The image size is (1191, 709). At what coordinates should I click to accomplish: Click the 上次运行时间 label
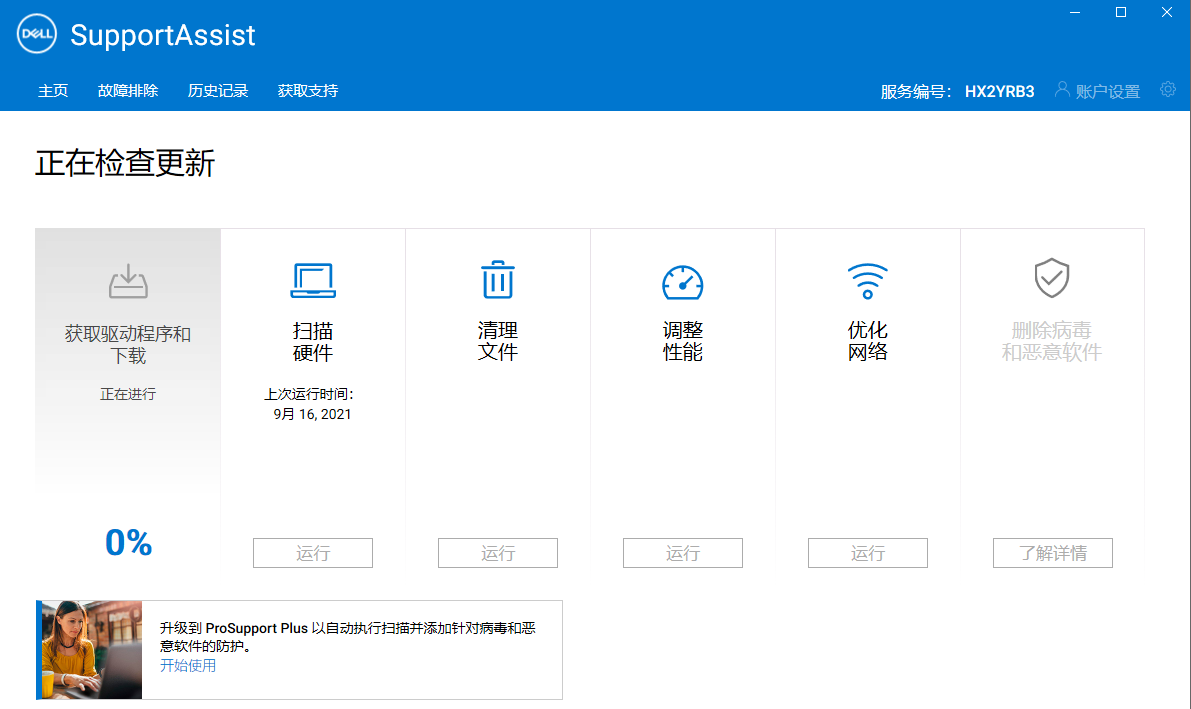309,394
